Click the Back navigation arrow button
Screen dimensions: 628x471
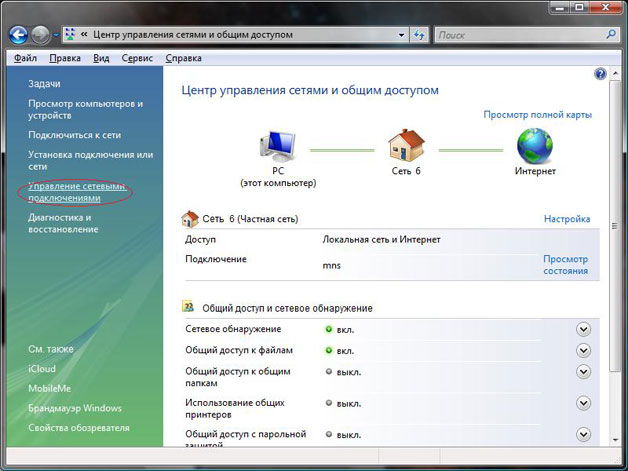tap(17, 36)
